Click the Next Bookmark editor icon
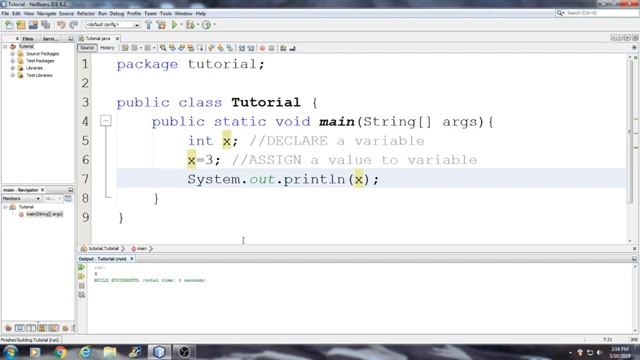The height and width of the screenshot is (360, 640). coord(220,48)
